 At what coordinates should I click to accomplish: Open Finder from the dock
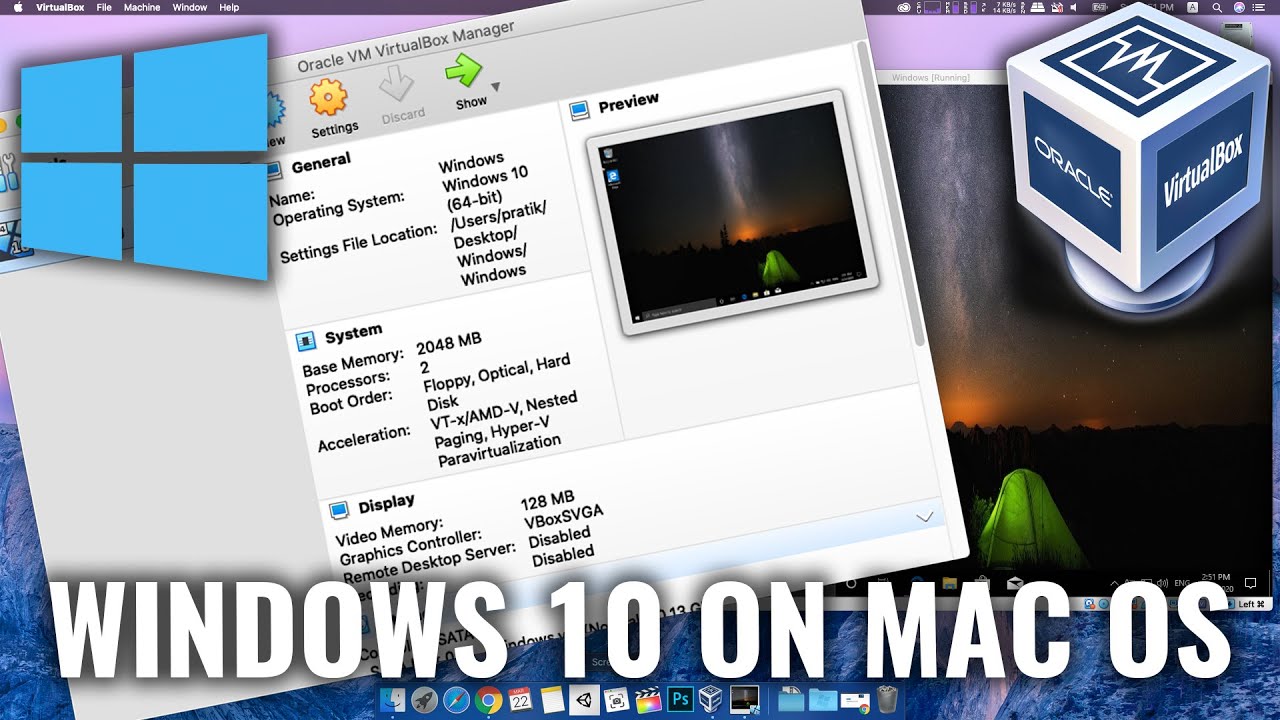393,700
